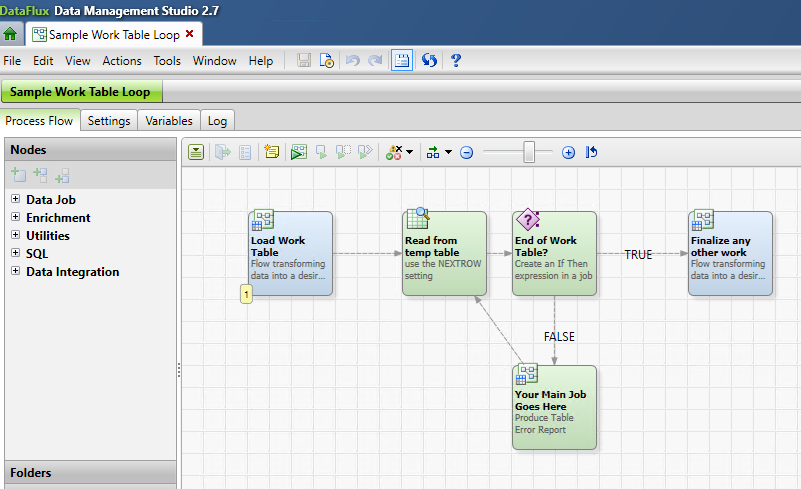This screenshot has width=801, height=489.
Task: Open the layout arrangement dropdown arrow
Action: tap(448, 153)
